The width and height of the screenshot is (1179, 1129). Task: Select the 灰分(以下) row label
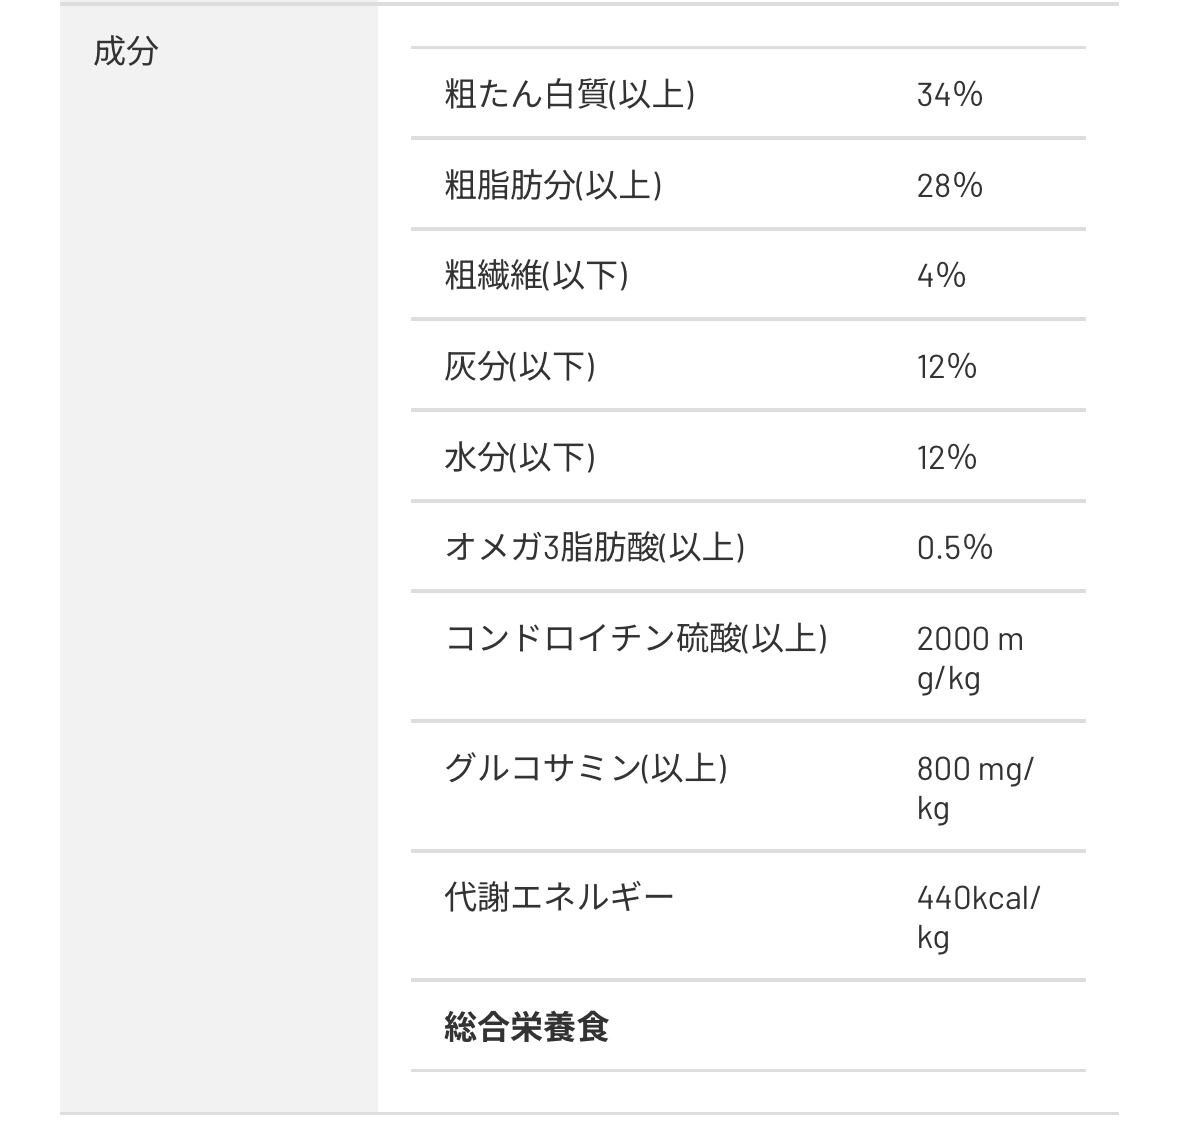tap(520, 366)
